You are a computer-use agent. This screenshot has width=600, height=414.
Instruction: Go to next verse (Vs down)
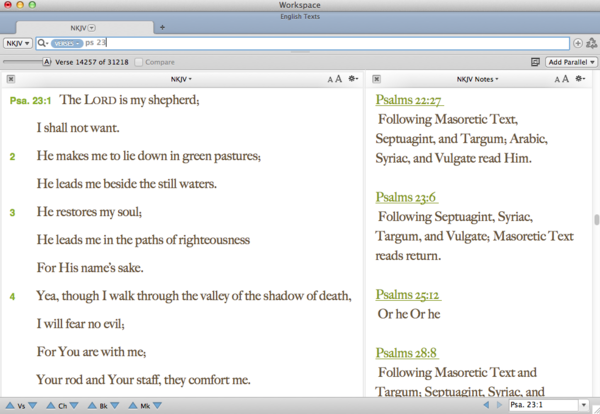(33, 406)
